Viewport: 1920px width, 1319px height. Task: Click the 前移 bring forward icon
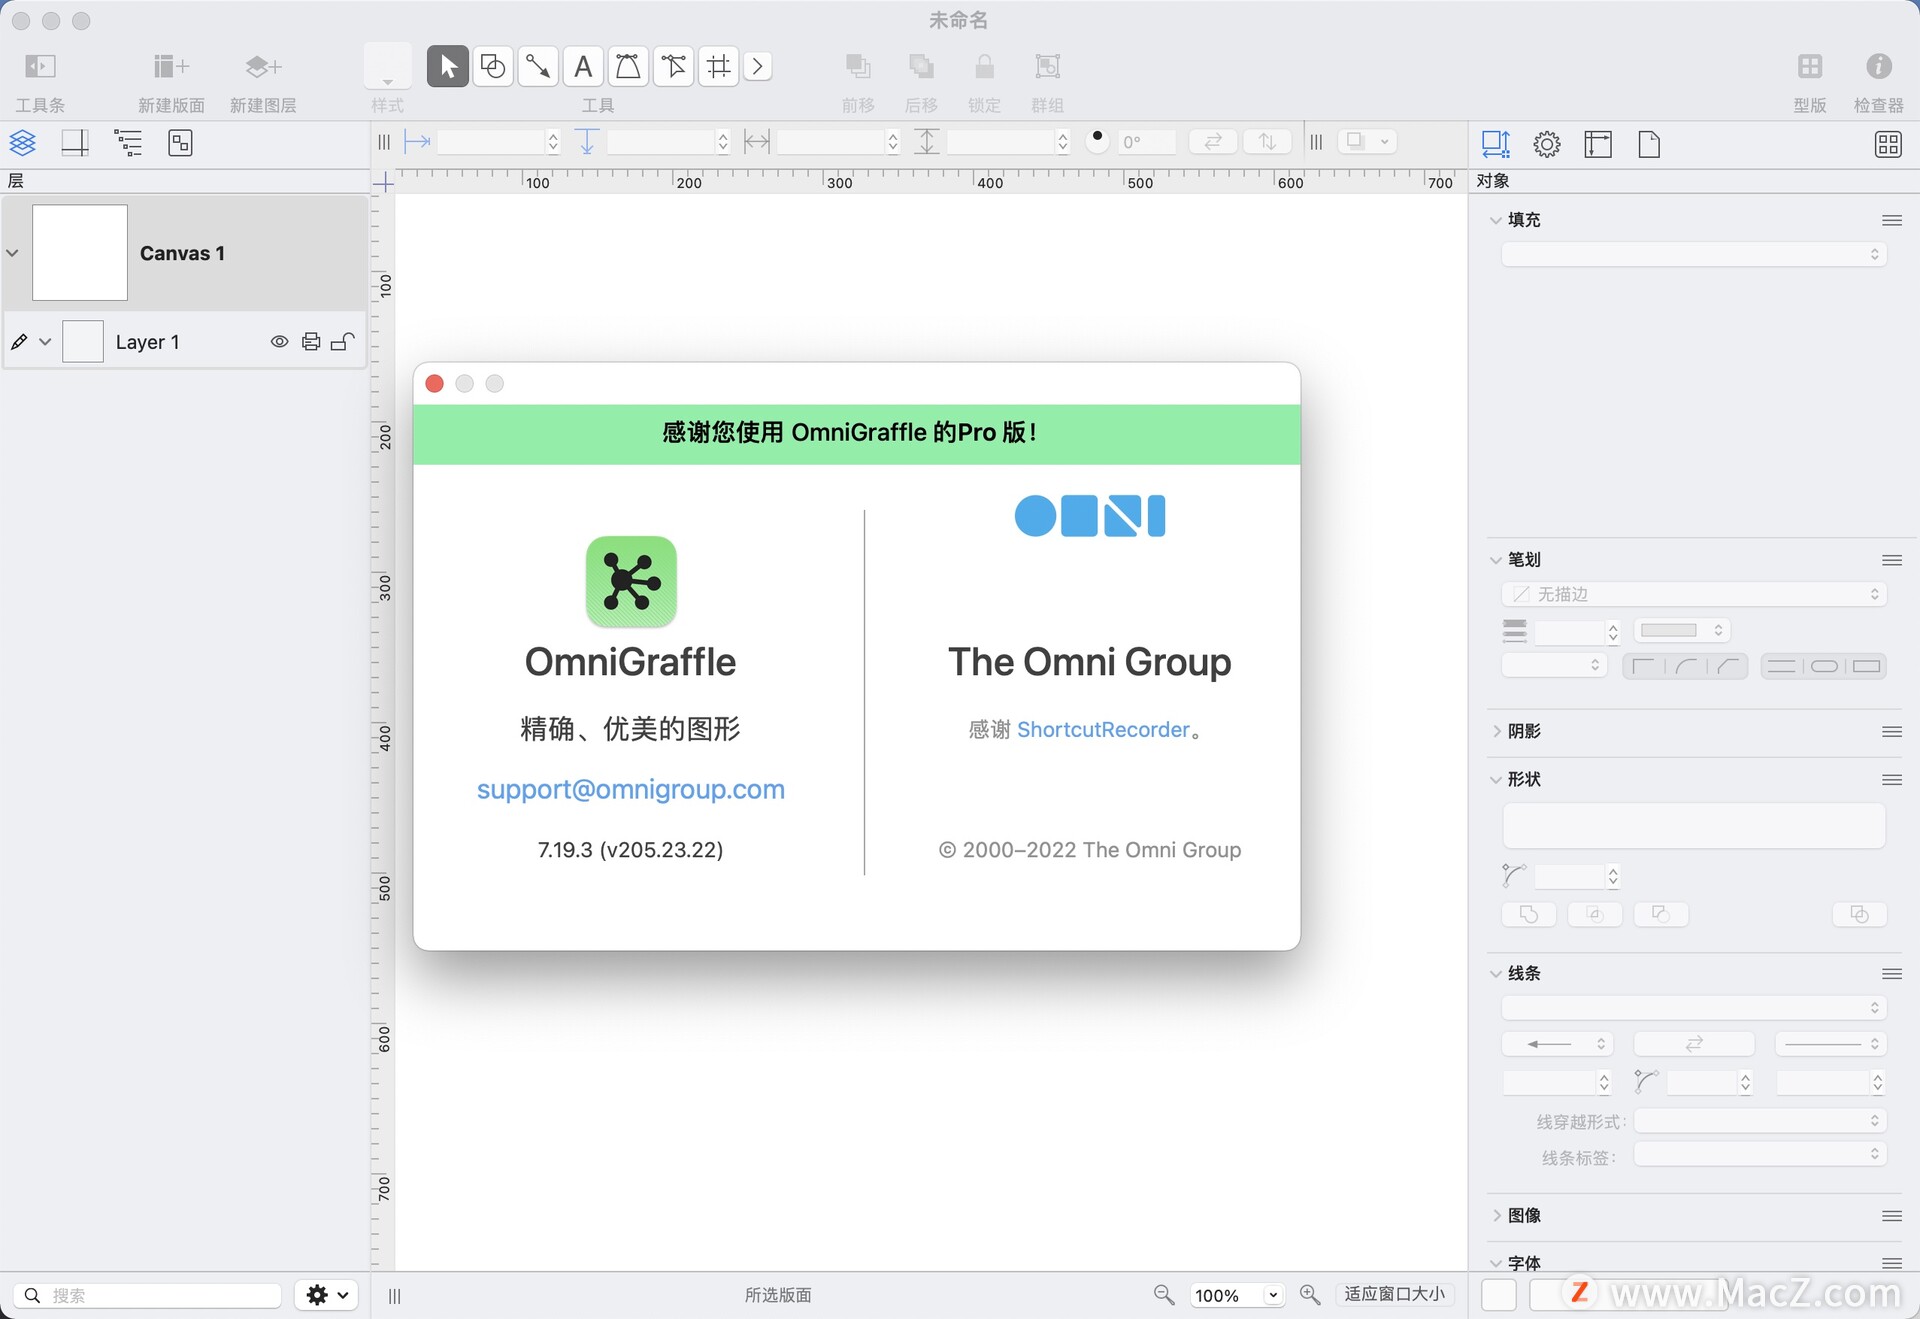858,66
